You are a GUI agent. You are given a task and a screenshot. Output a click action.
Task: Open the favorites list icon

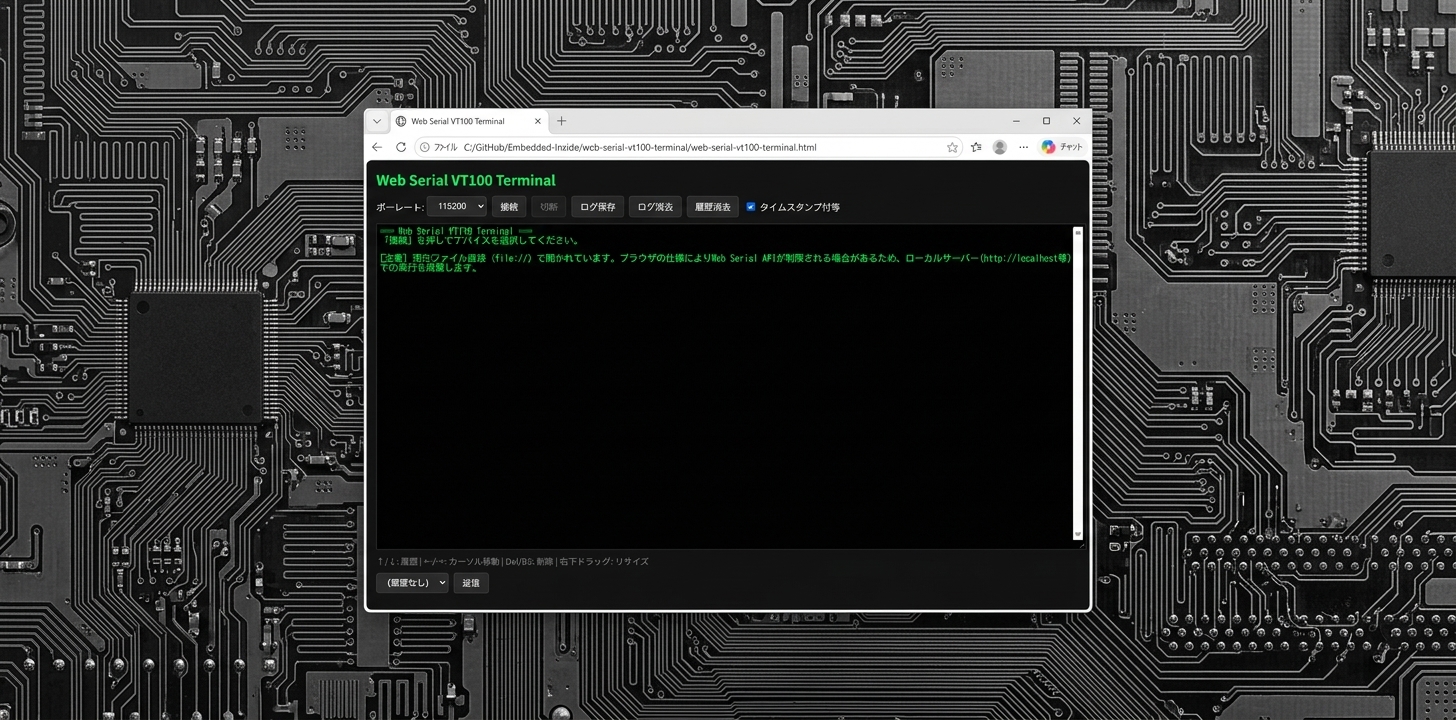click(976, 147)
